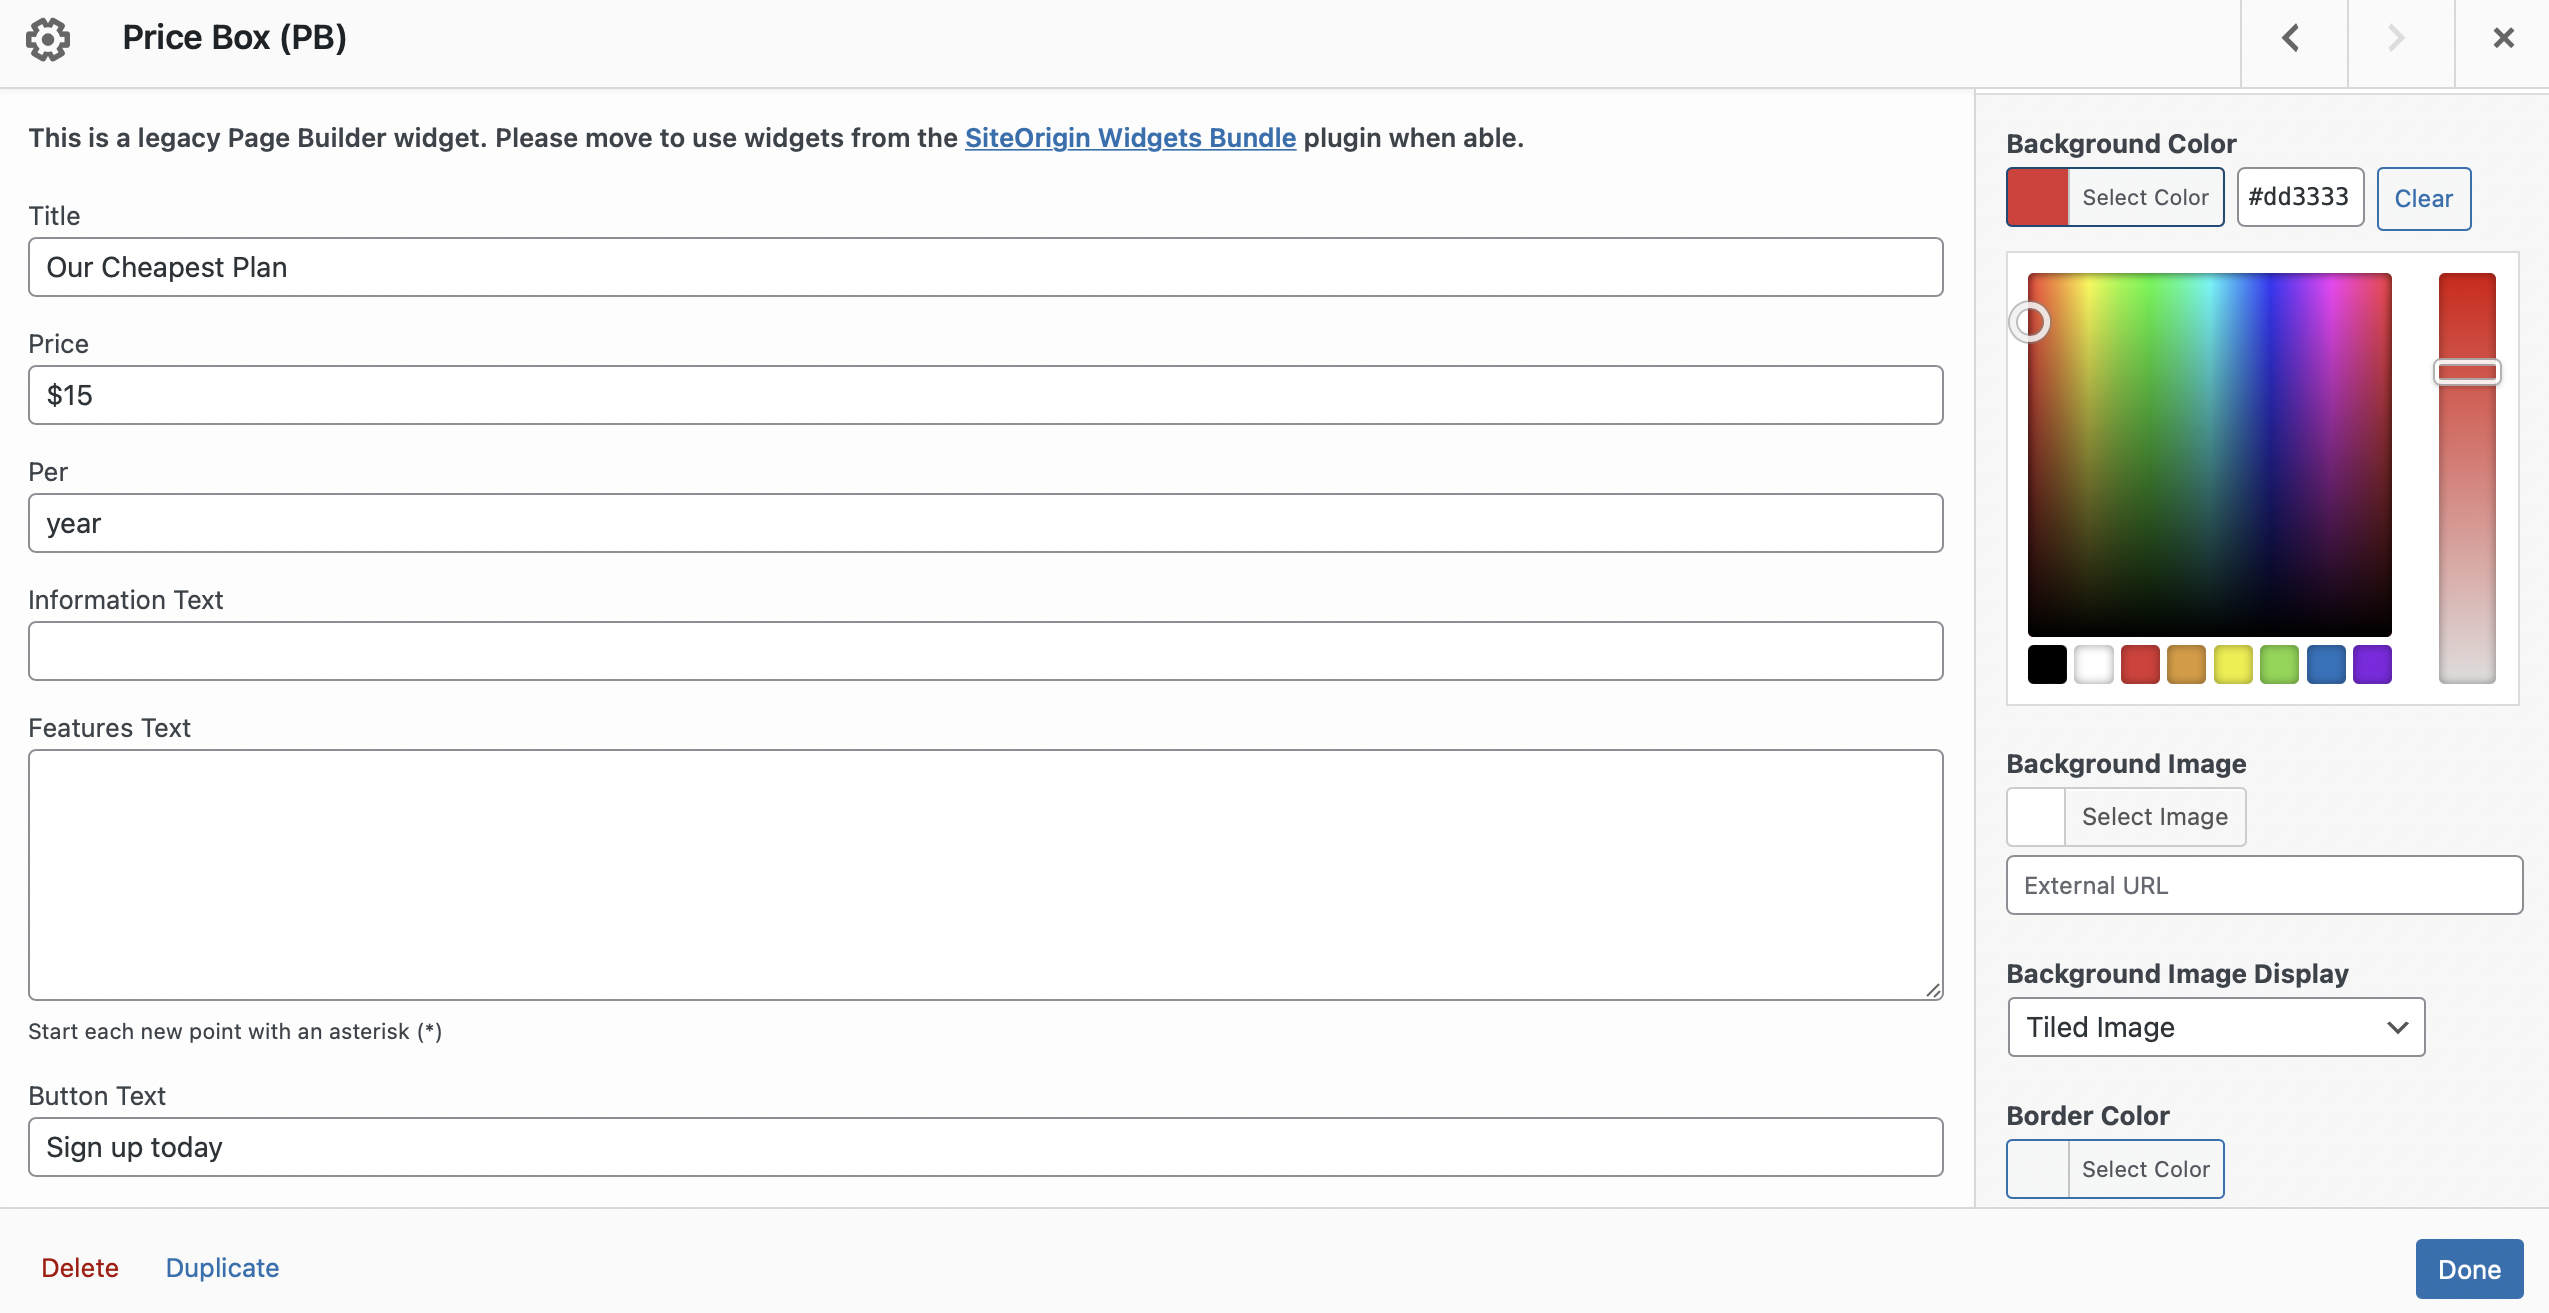2549x1313 pixels.
Task: Go to next widget with right arrow
Action: pyautogui.click(x=2398, y=39)
